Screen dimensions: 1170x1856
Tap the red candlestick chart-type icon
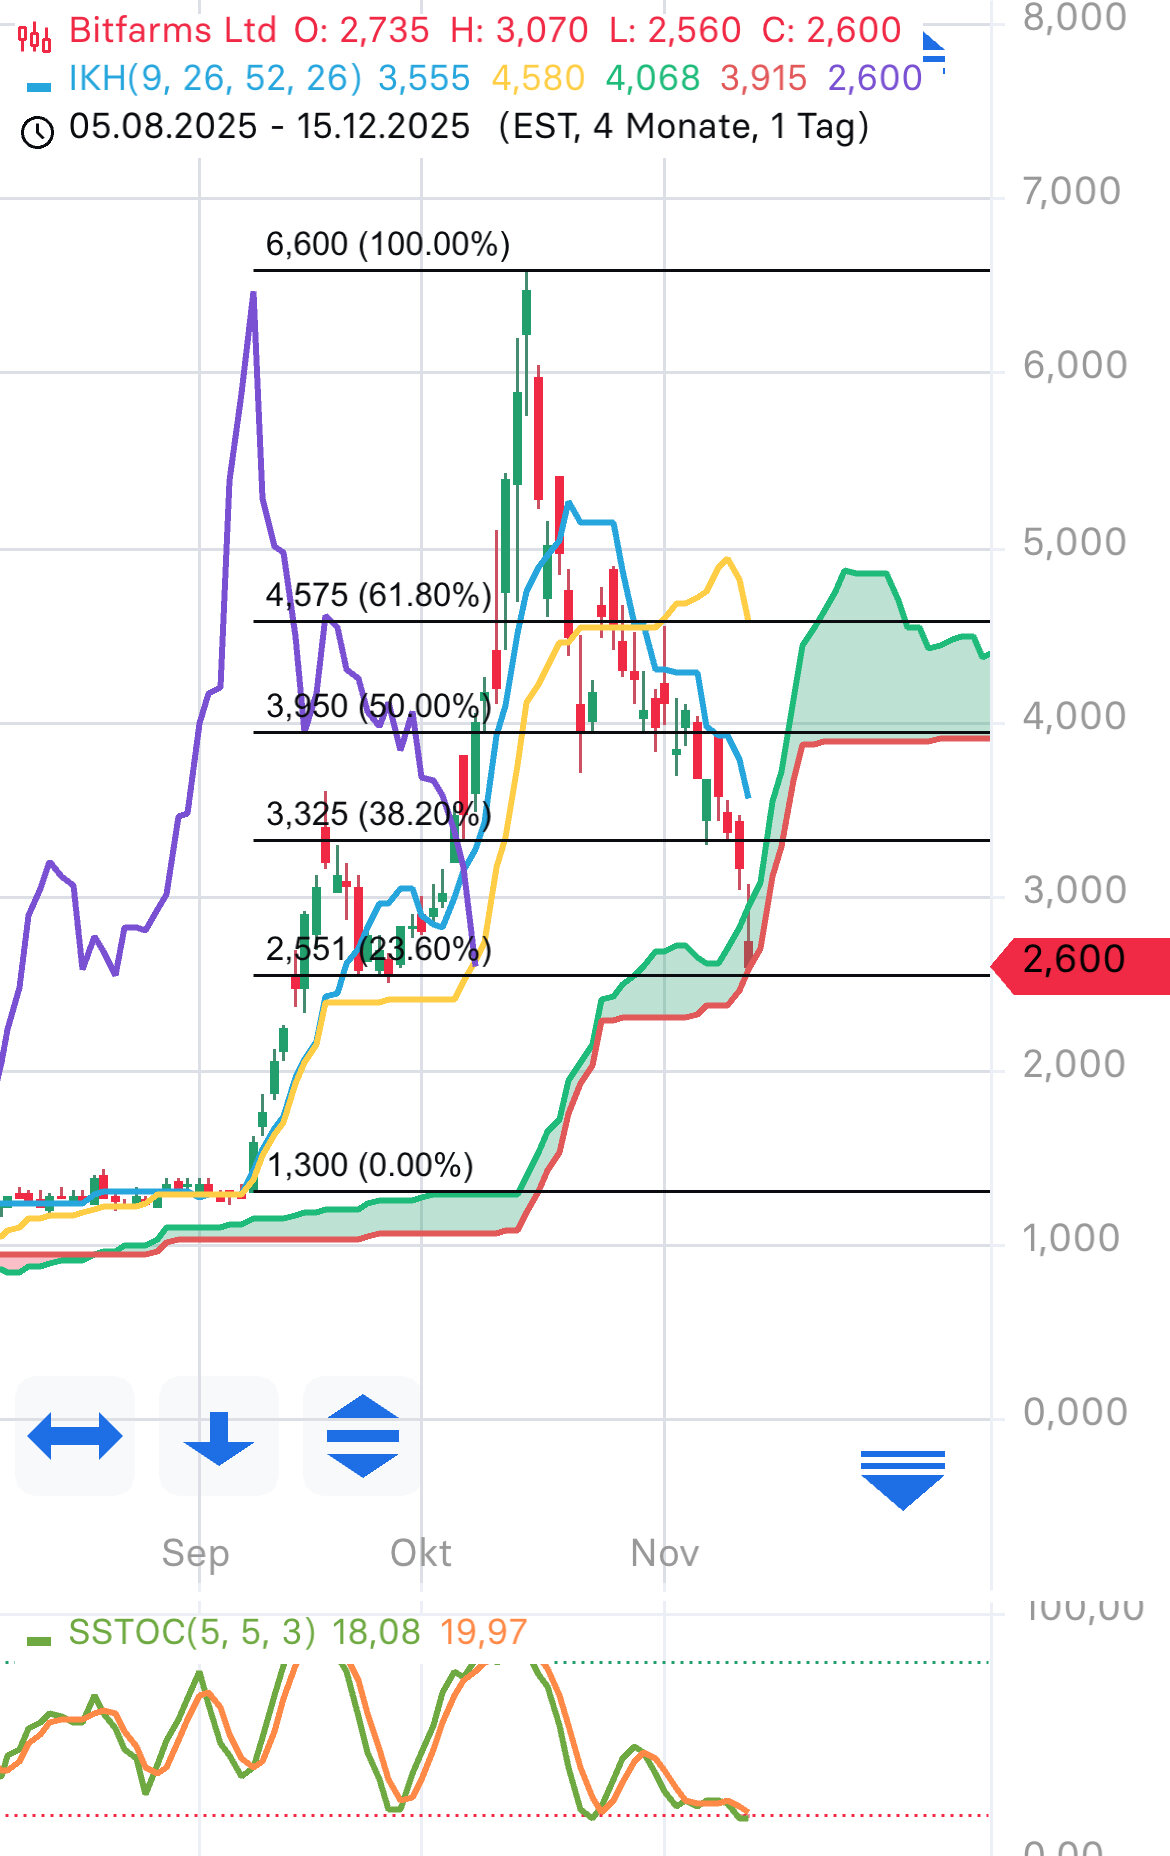[x=34, y=38]
